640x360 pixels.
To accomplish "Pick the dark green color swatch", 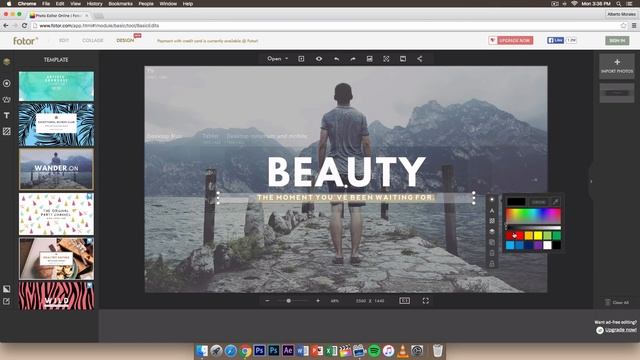I will pyautogui.click(x=557, y=236).
